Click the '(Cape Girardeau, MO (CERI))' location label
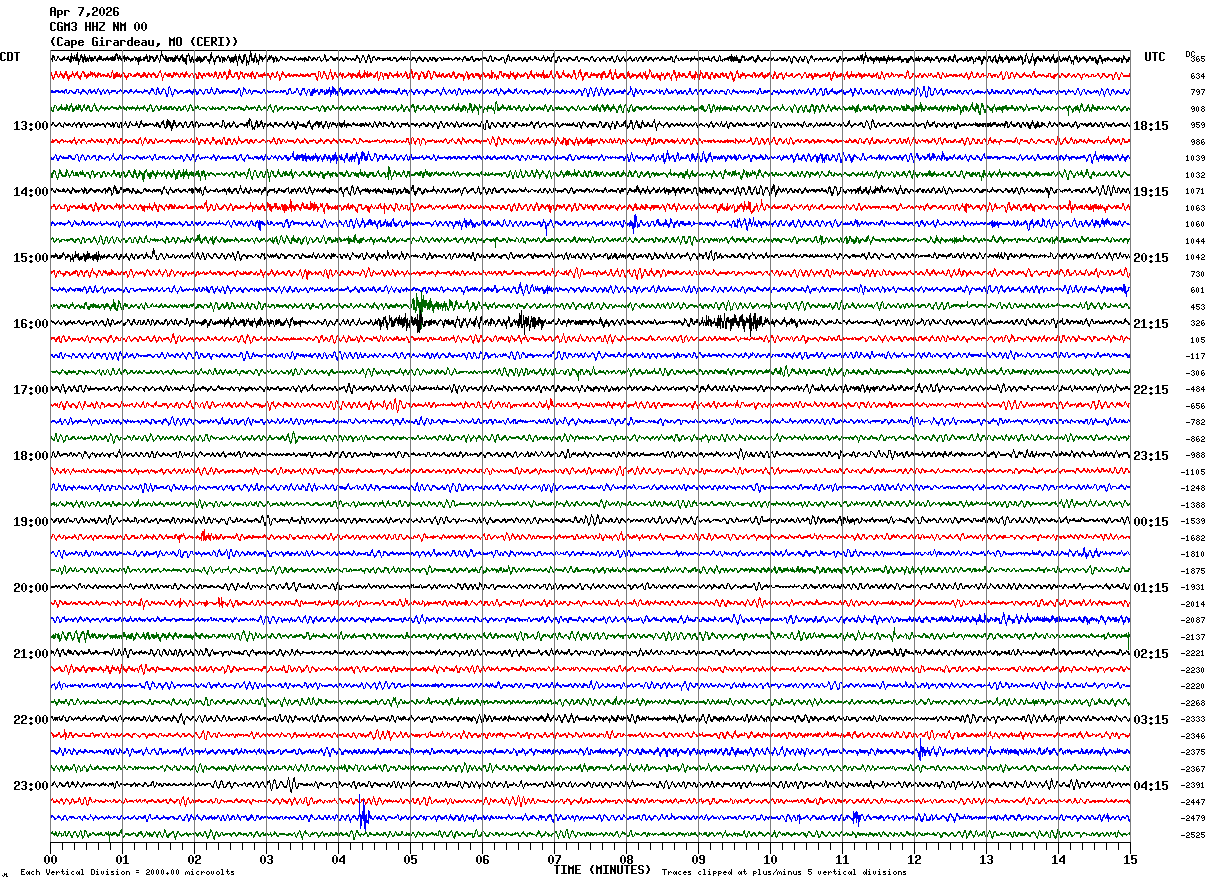The image size is (1210, 886). [144, 42]
